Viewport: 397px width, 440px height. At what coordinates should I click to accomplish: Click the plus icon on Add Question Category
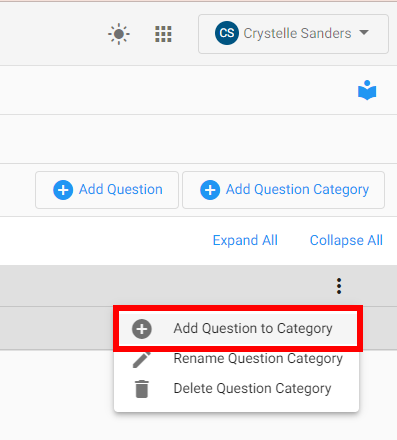[x=210, y=190]
